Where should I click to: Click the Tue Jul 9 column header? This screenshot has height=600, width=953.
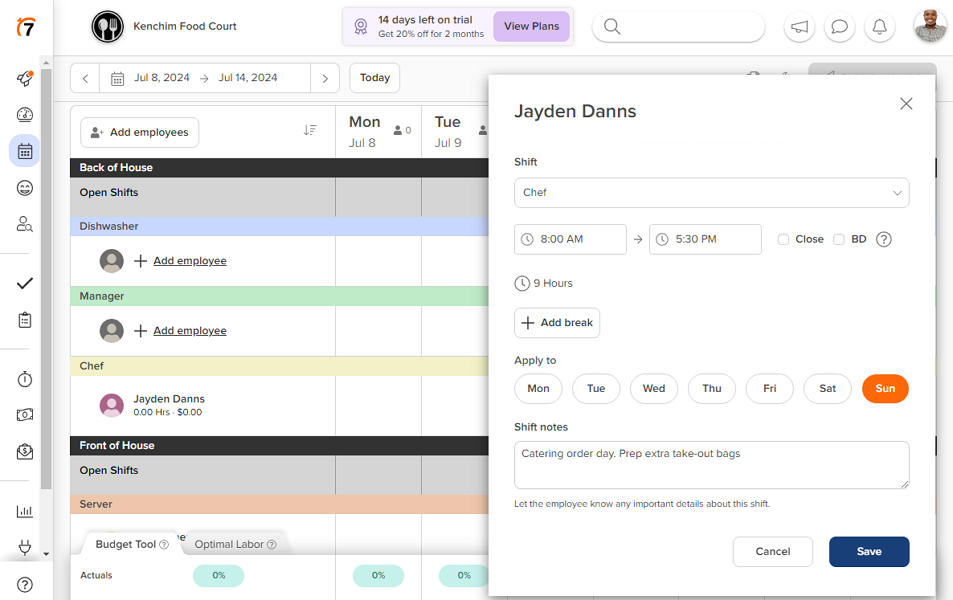click(456, 132)
